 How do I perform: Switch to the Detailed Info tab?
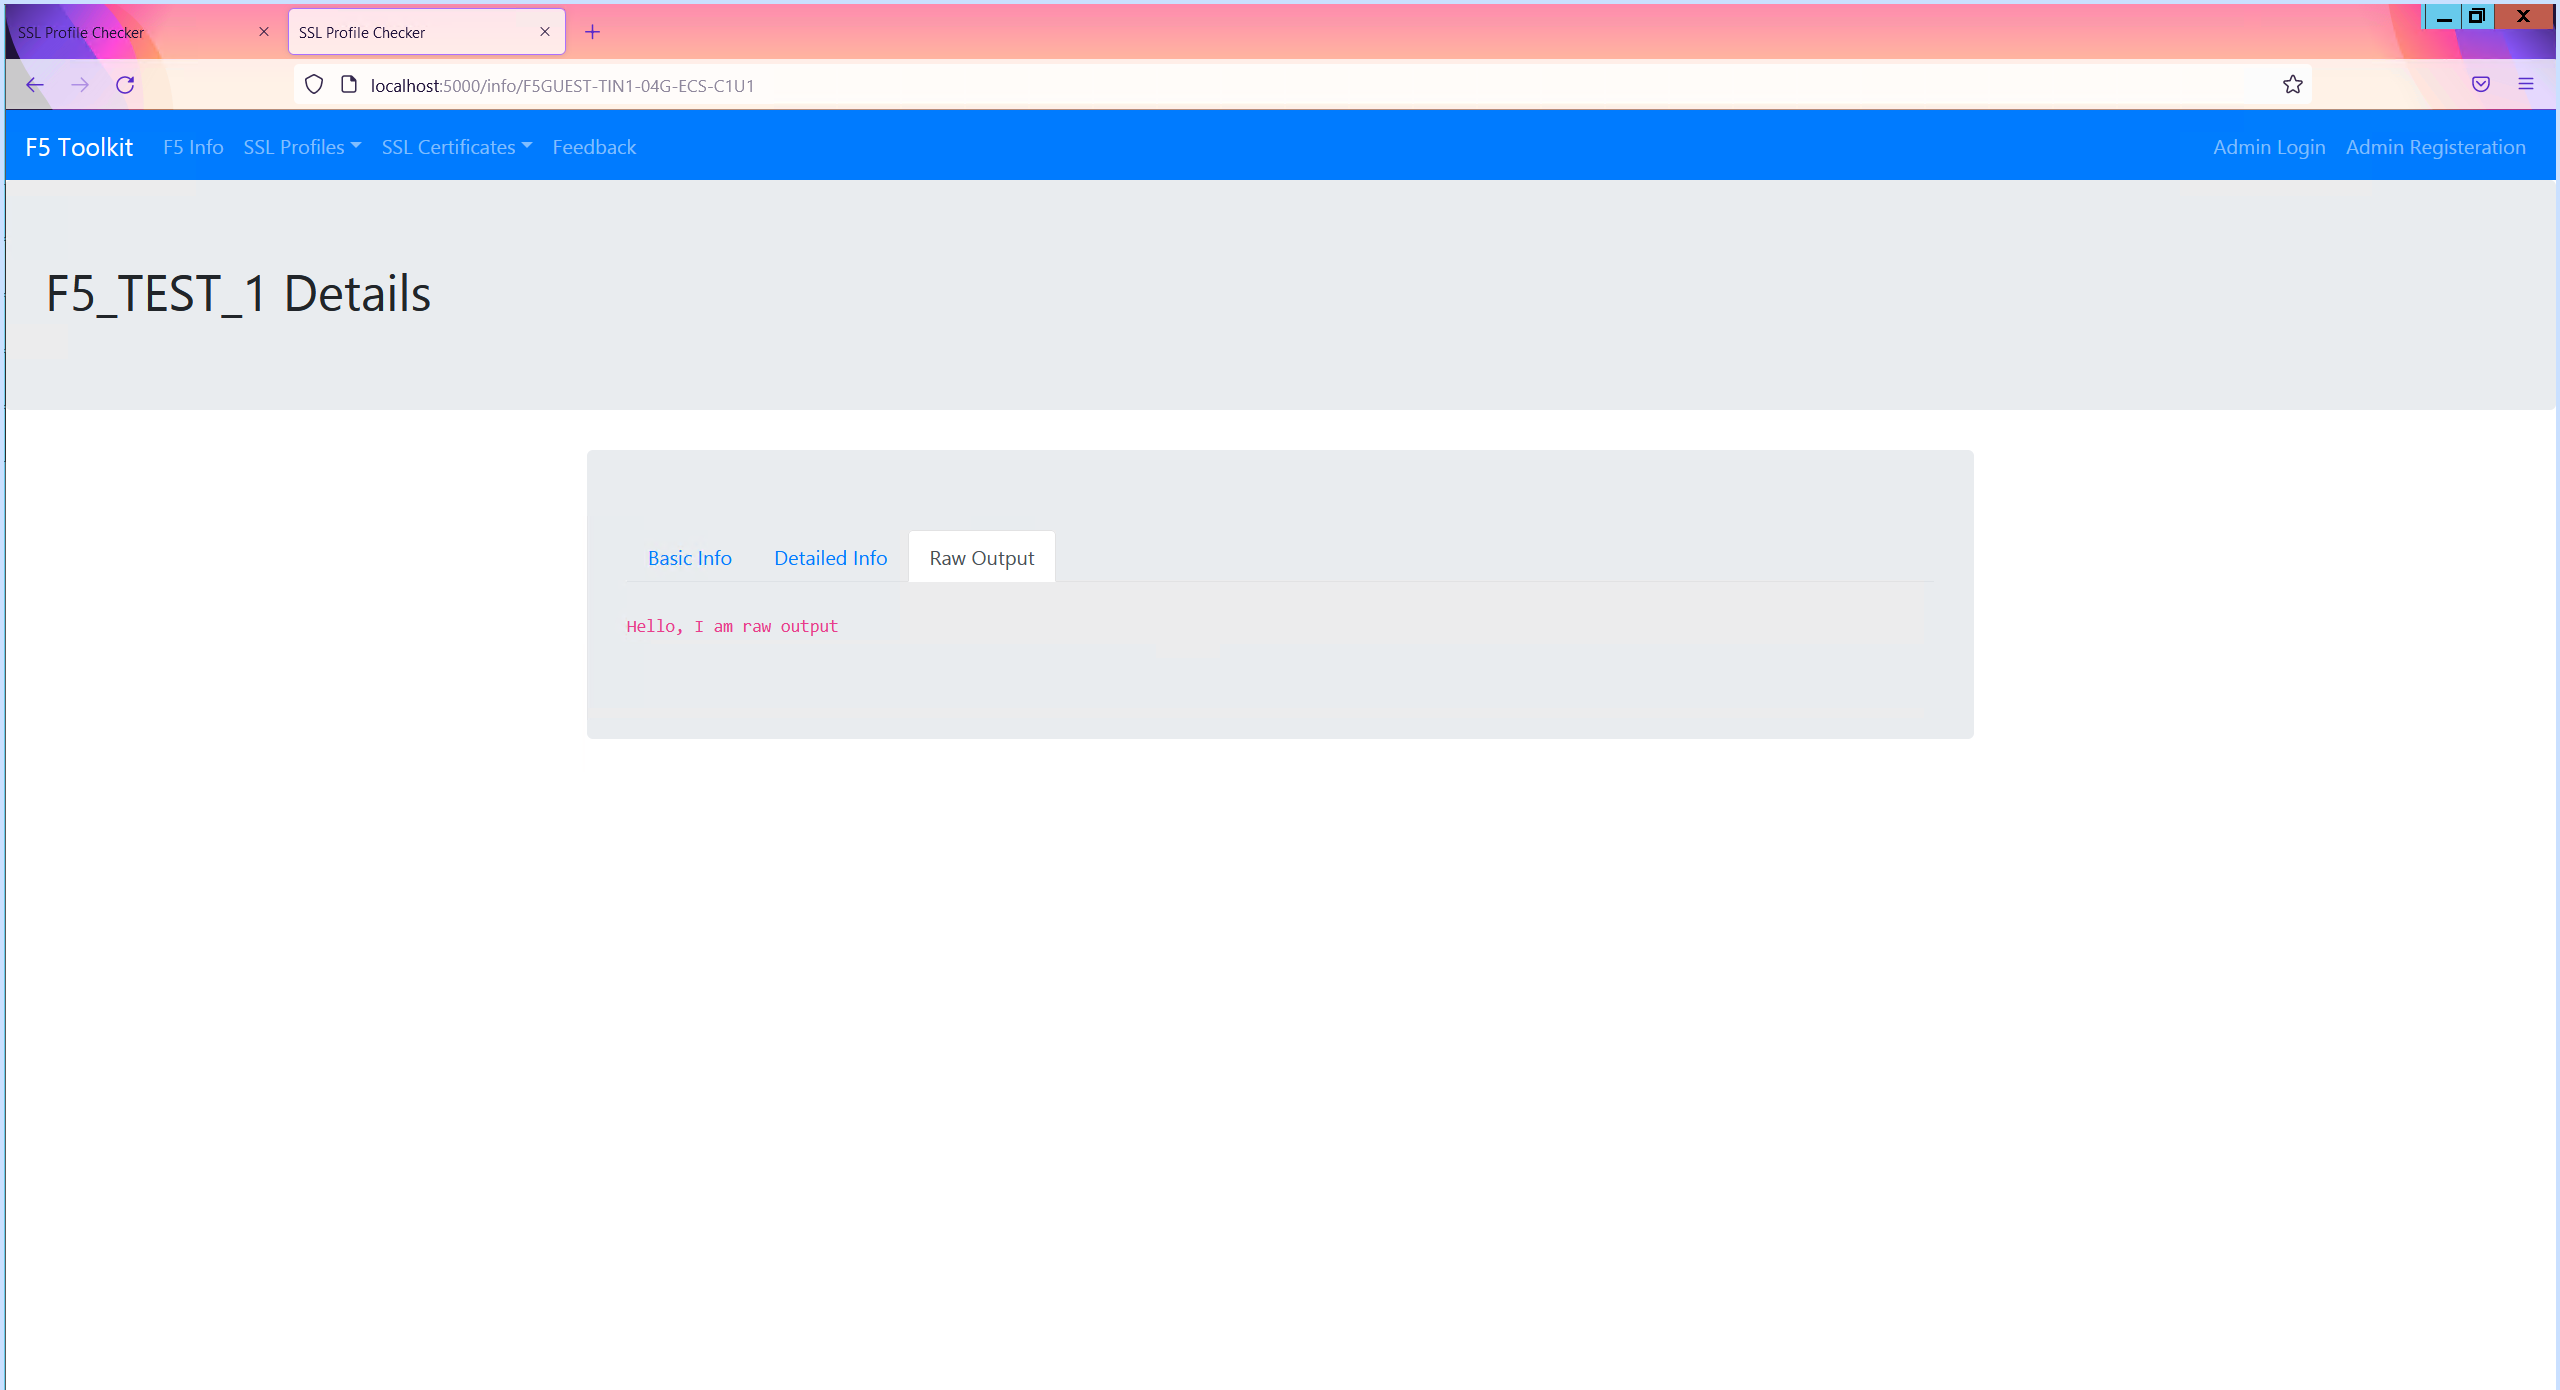pyautogui.click(x=830, y=558)
